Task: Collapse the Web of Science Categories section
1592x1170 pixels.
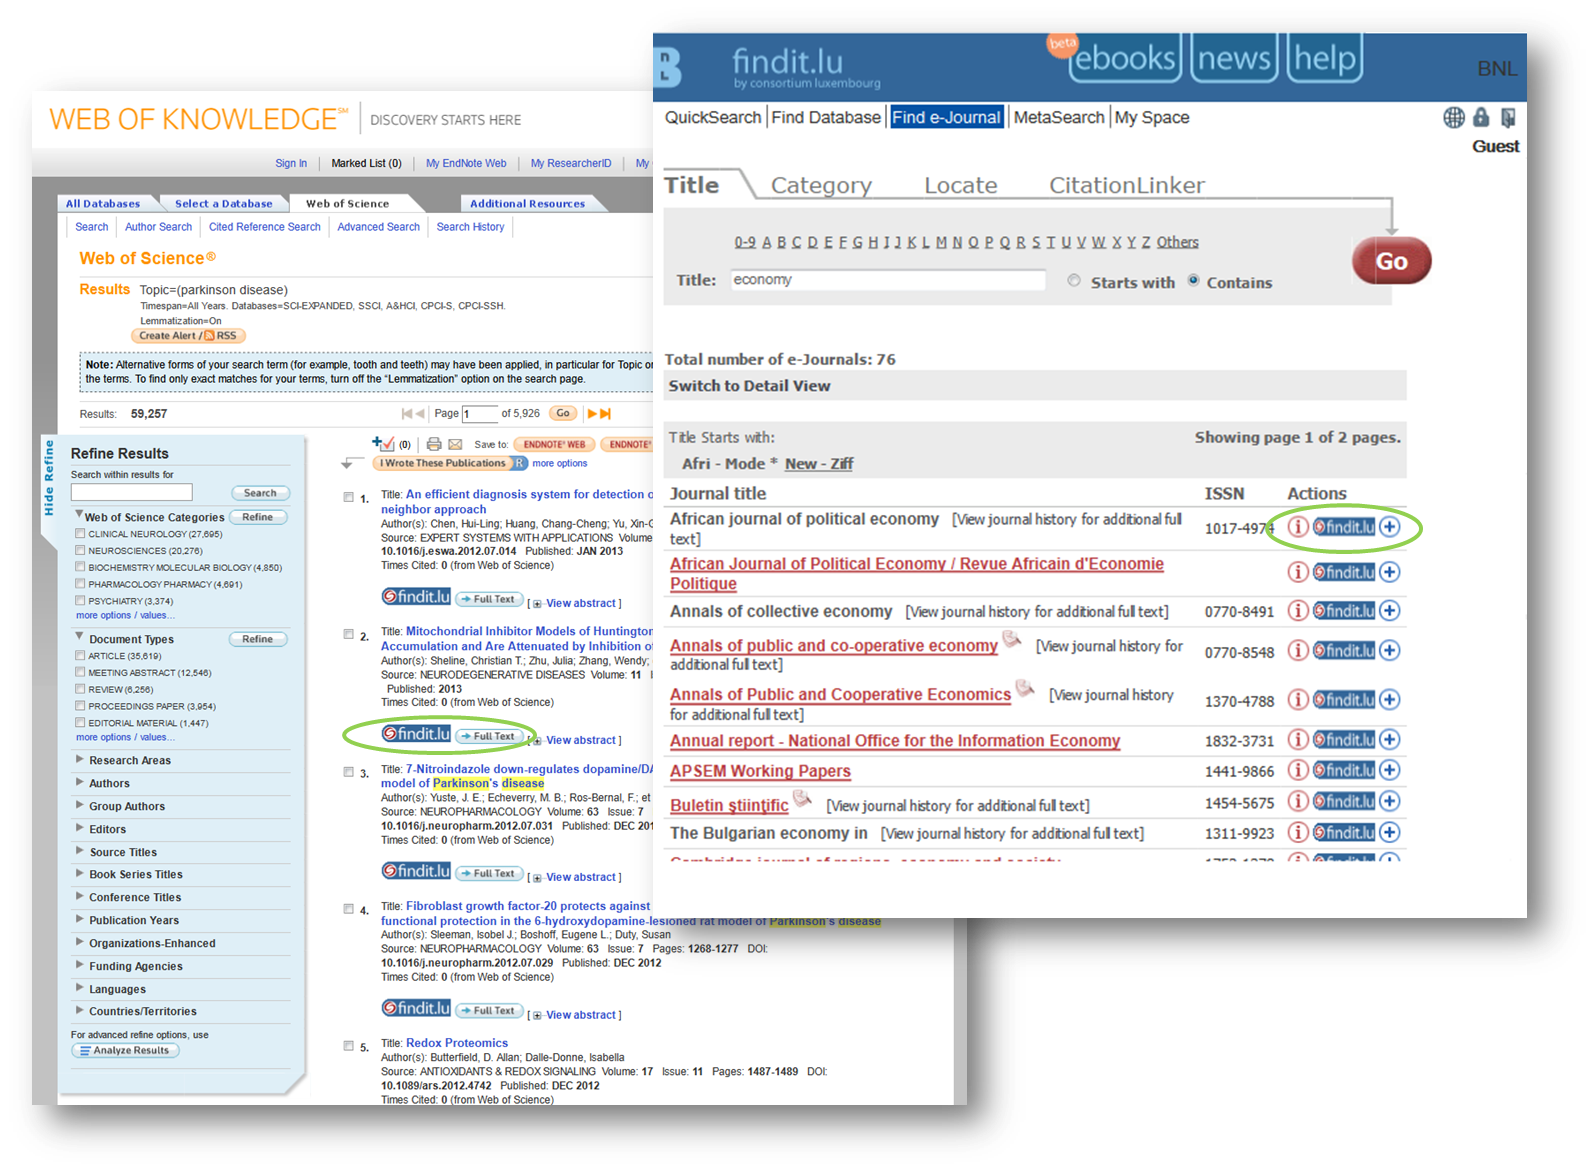Action: [79, 515]
